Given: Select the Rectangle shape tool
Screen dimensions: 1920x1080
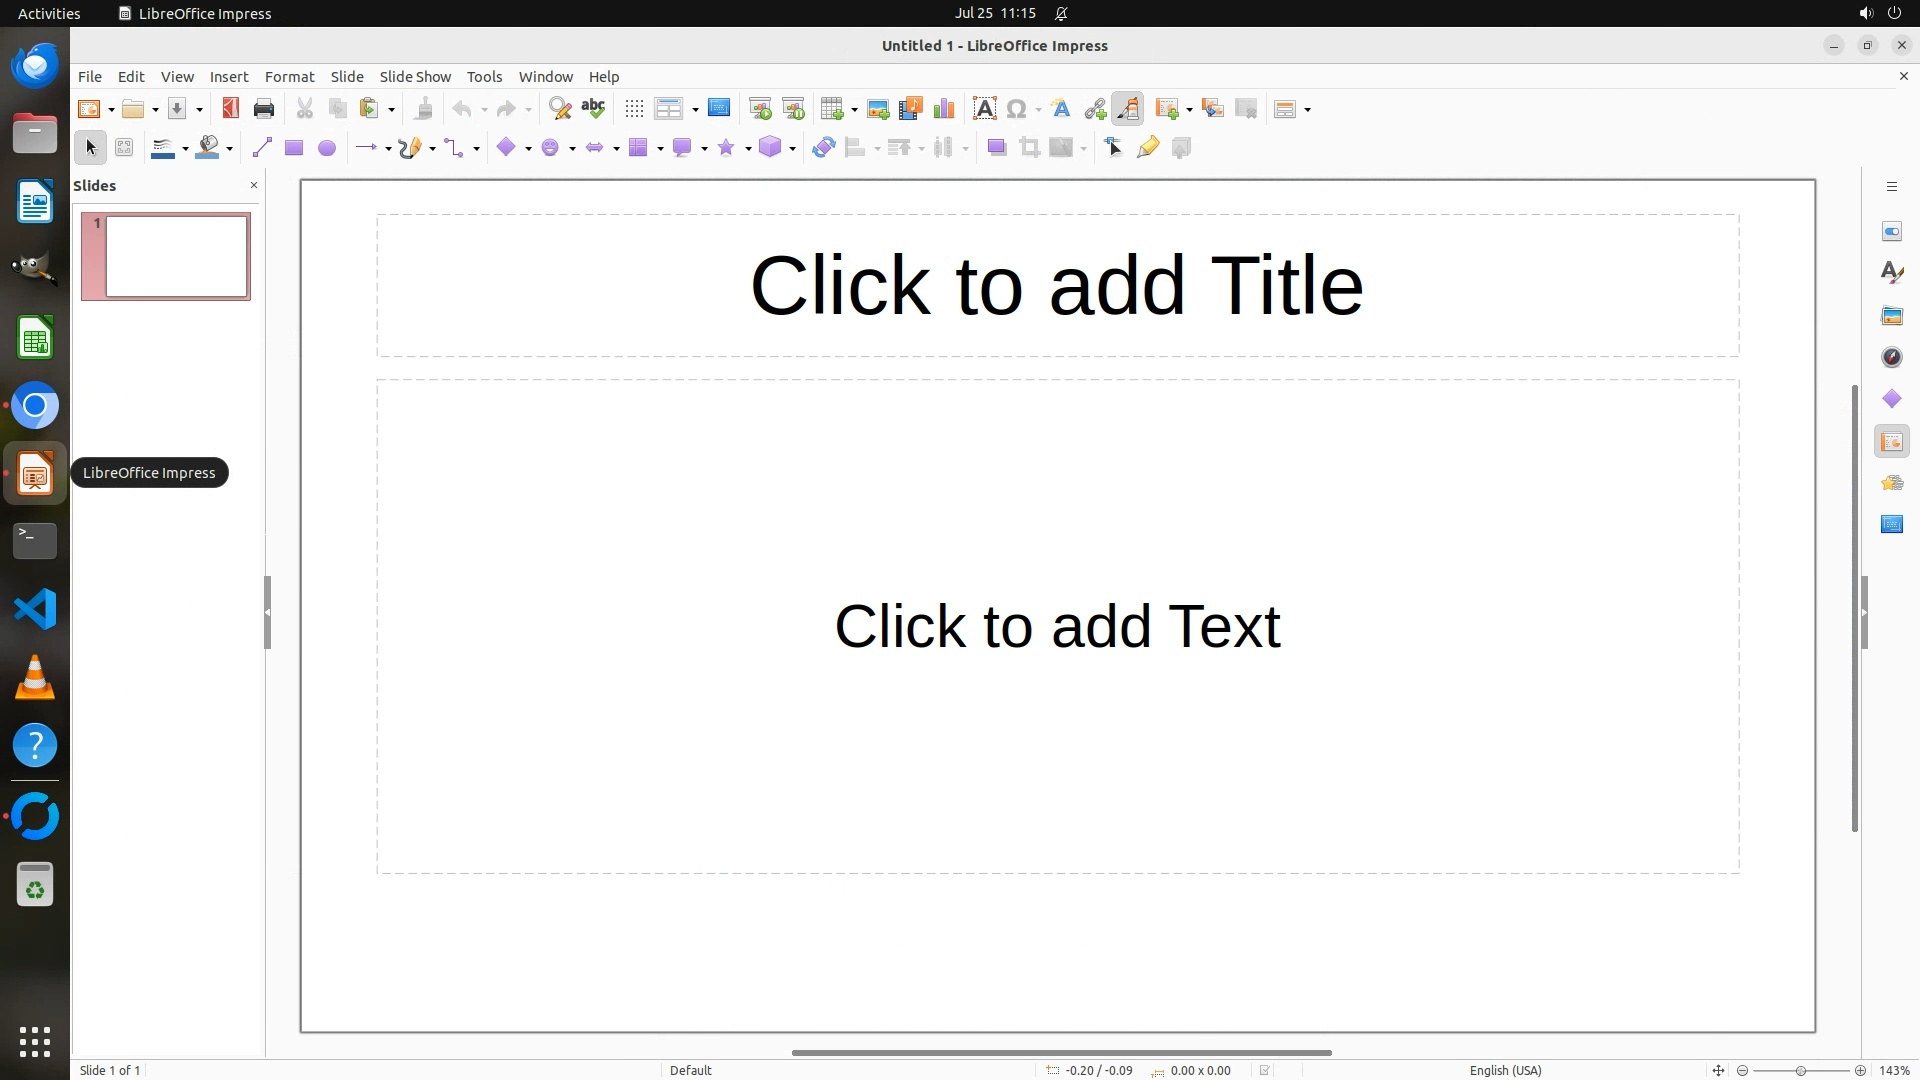Looking at the screenshot, I should tap(294, 148).
